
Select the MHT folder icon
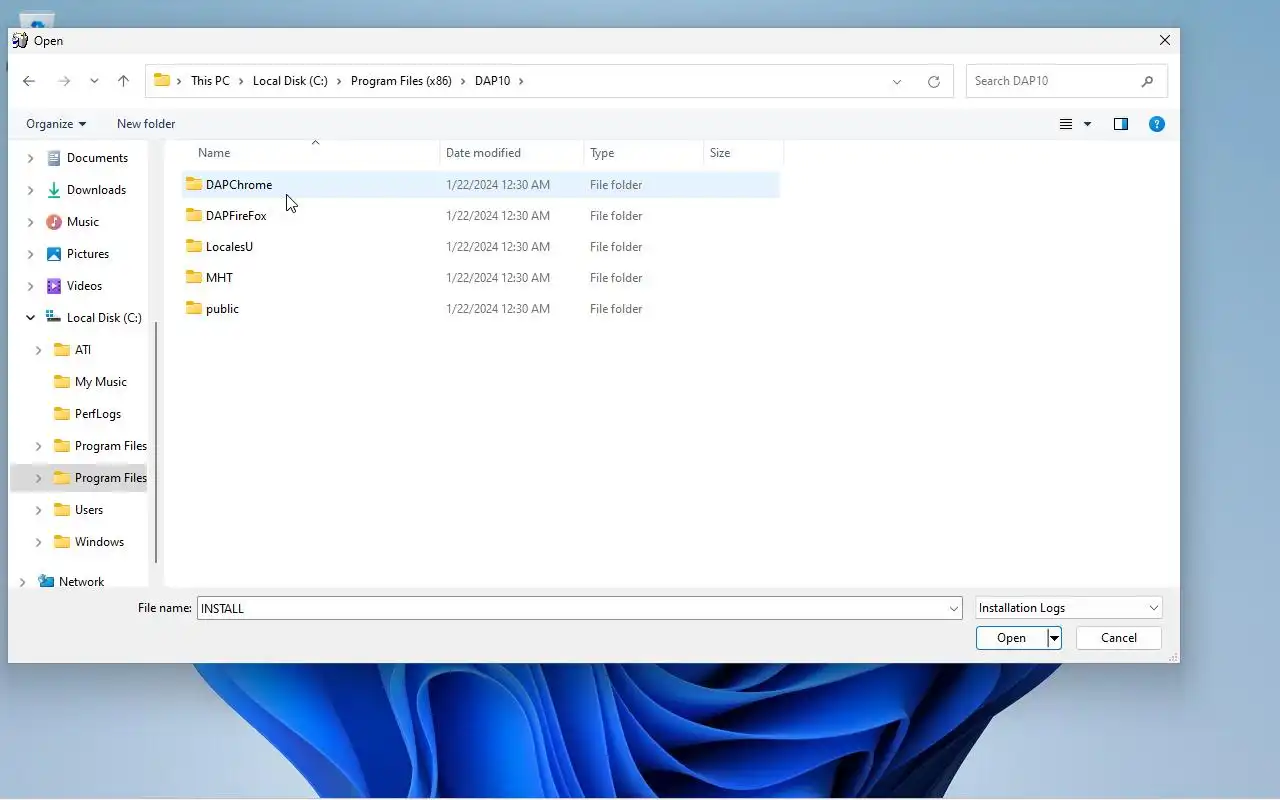click(x=194, y=277)
